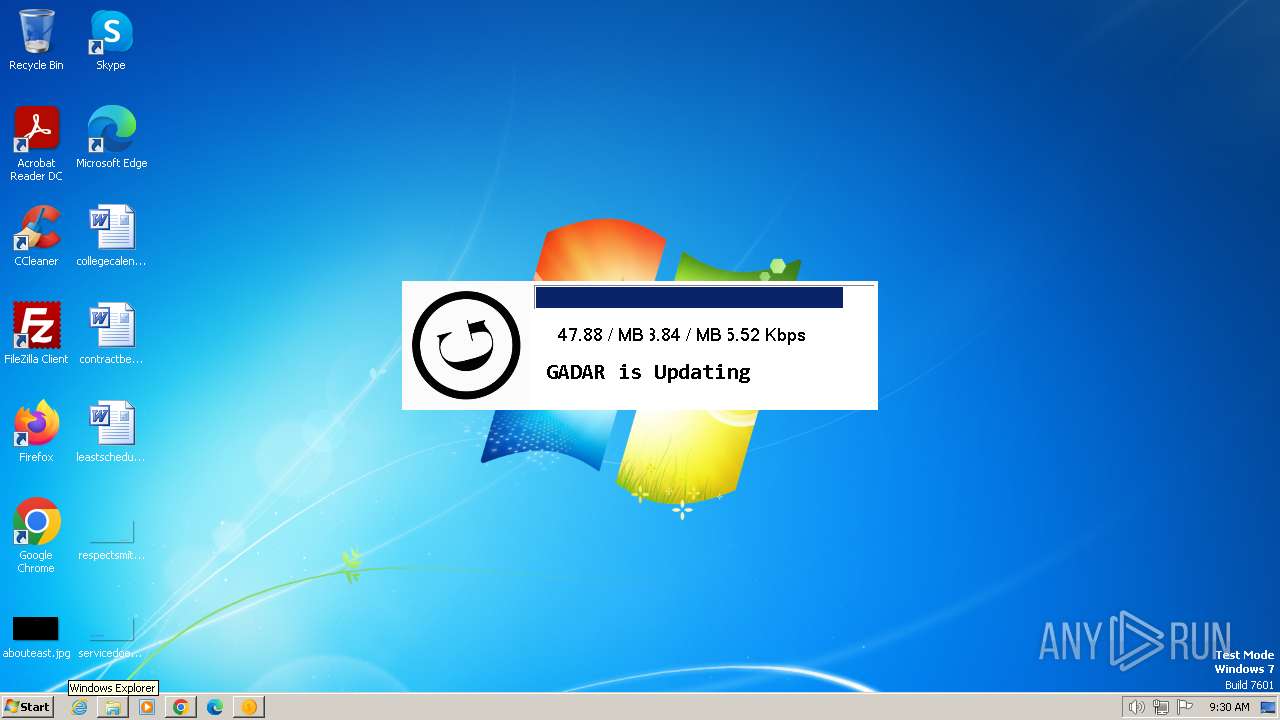Open the network tray icon
Screen dimensions: 1280x720
tap(1161, 707)
